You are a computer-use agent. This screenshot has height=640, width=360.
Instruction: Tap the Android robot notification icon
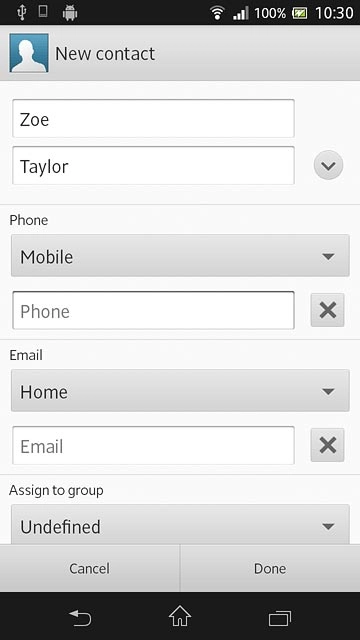(70, 13)
